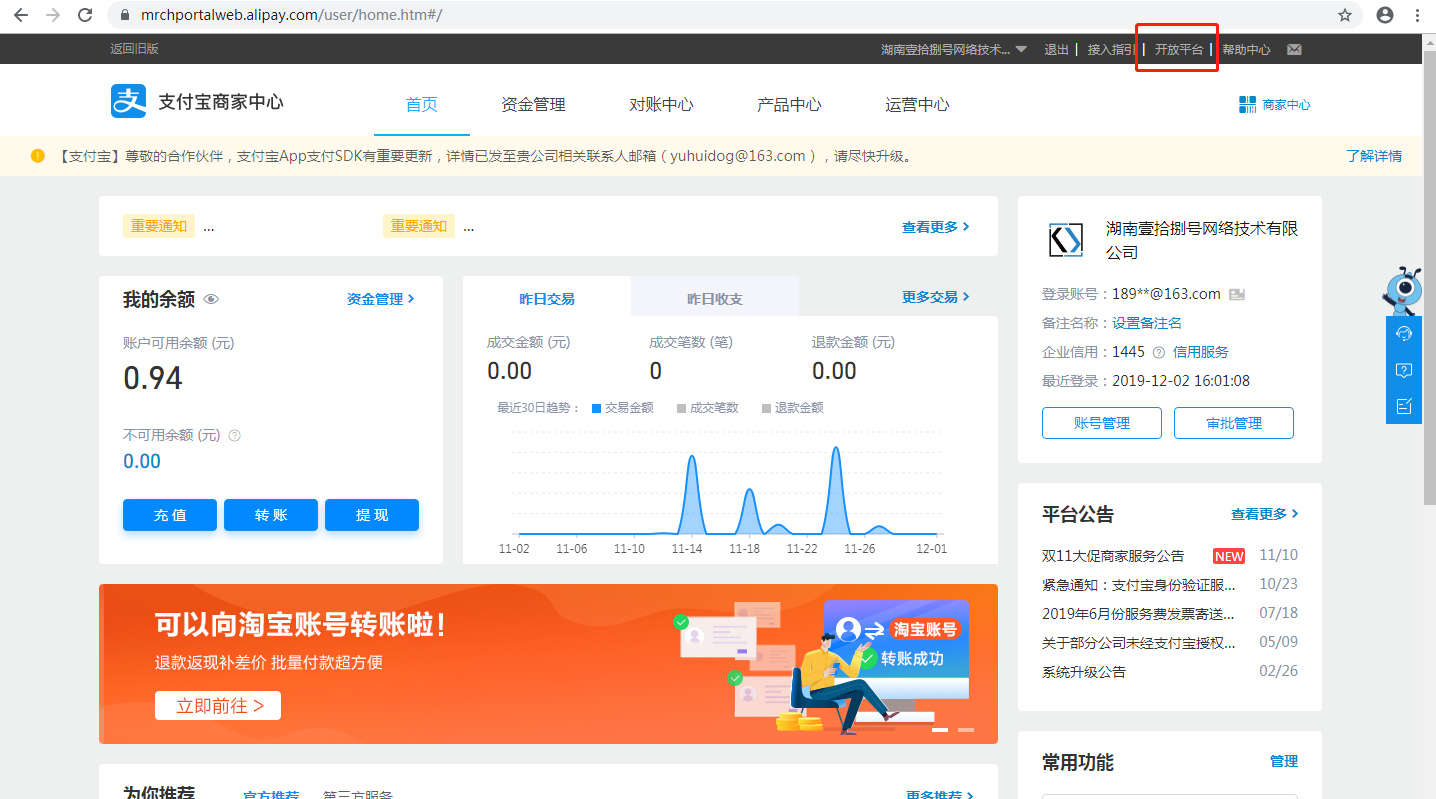Click the 商家中心 grid icon
Image resolution: width=1436 pixels, height=799 pixels.
tap(1247, 104)
